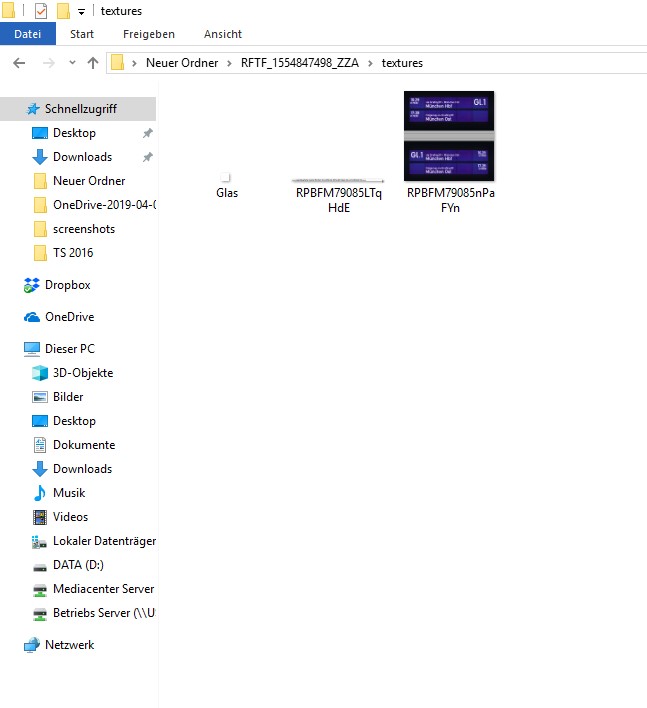Expand chevron before Neuer Ordner breadcrumb
The image size is (647, 708).
click(x=134, y=63)
